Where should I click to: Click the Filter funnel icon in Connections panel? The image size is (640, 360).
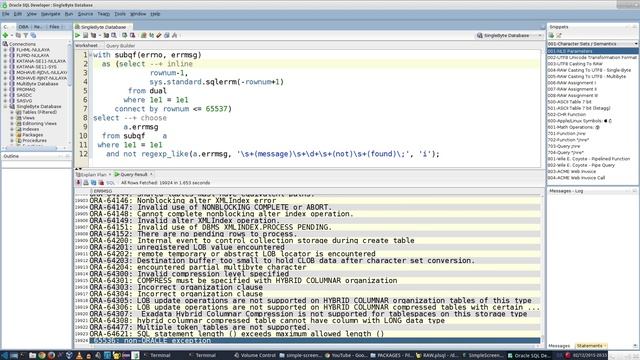[x=26, y=36]
